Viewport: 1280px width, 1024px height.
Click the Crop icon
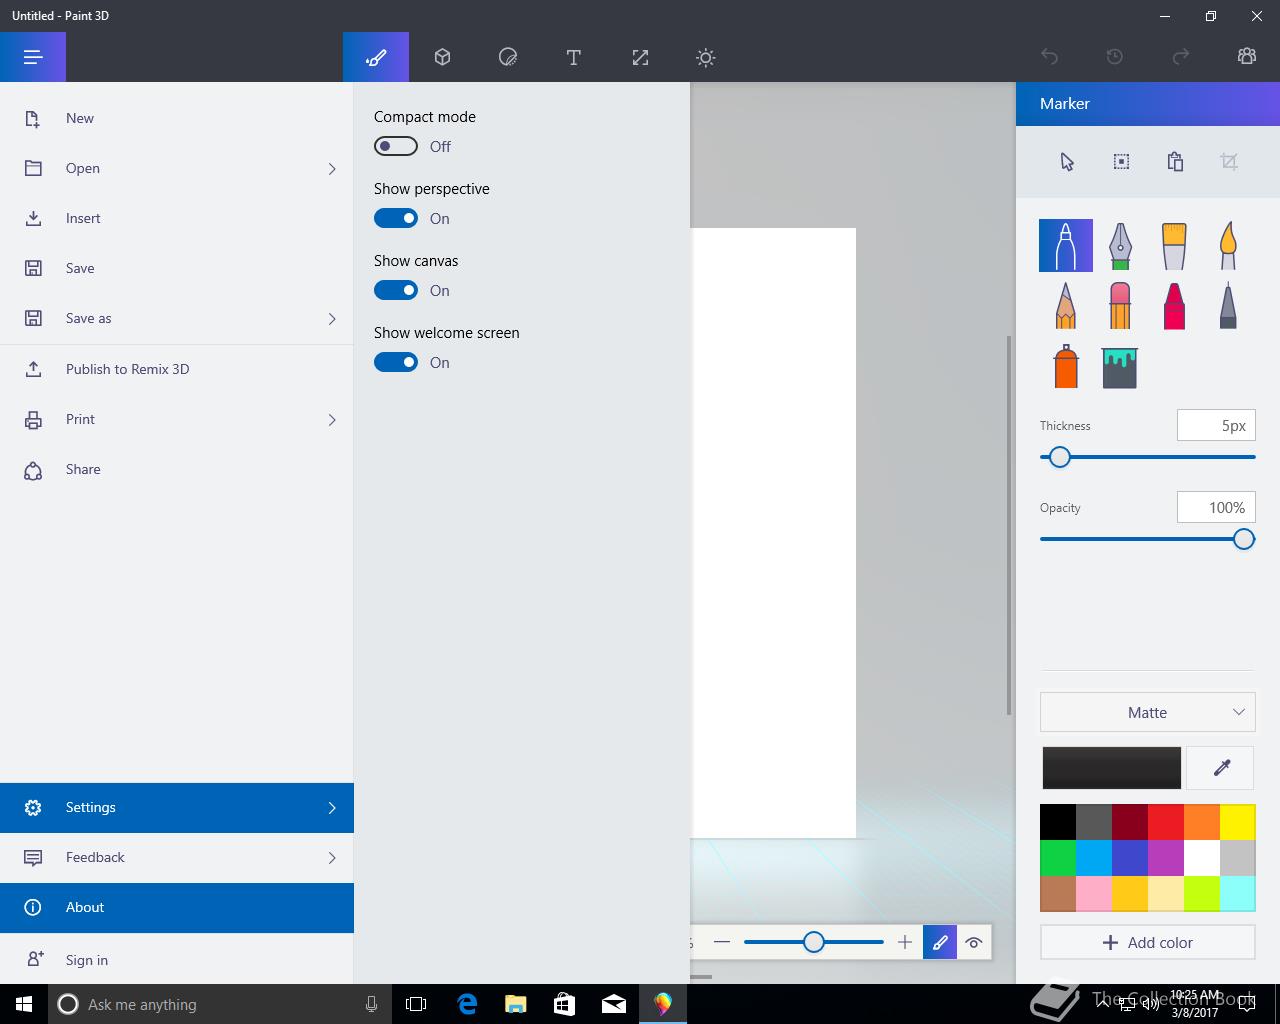tap(1229, 162)
